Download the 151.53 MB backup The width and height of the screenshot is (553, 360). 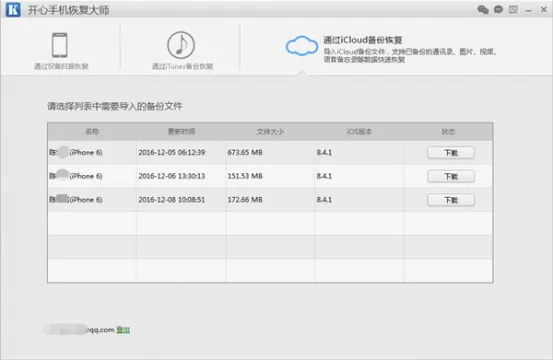(x=451, y=176)
